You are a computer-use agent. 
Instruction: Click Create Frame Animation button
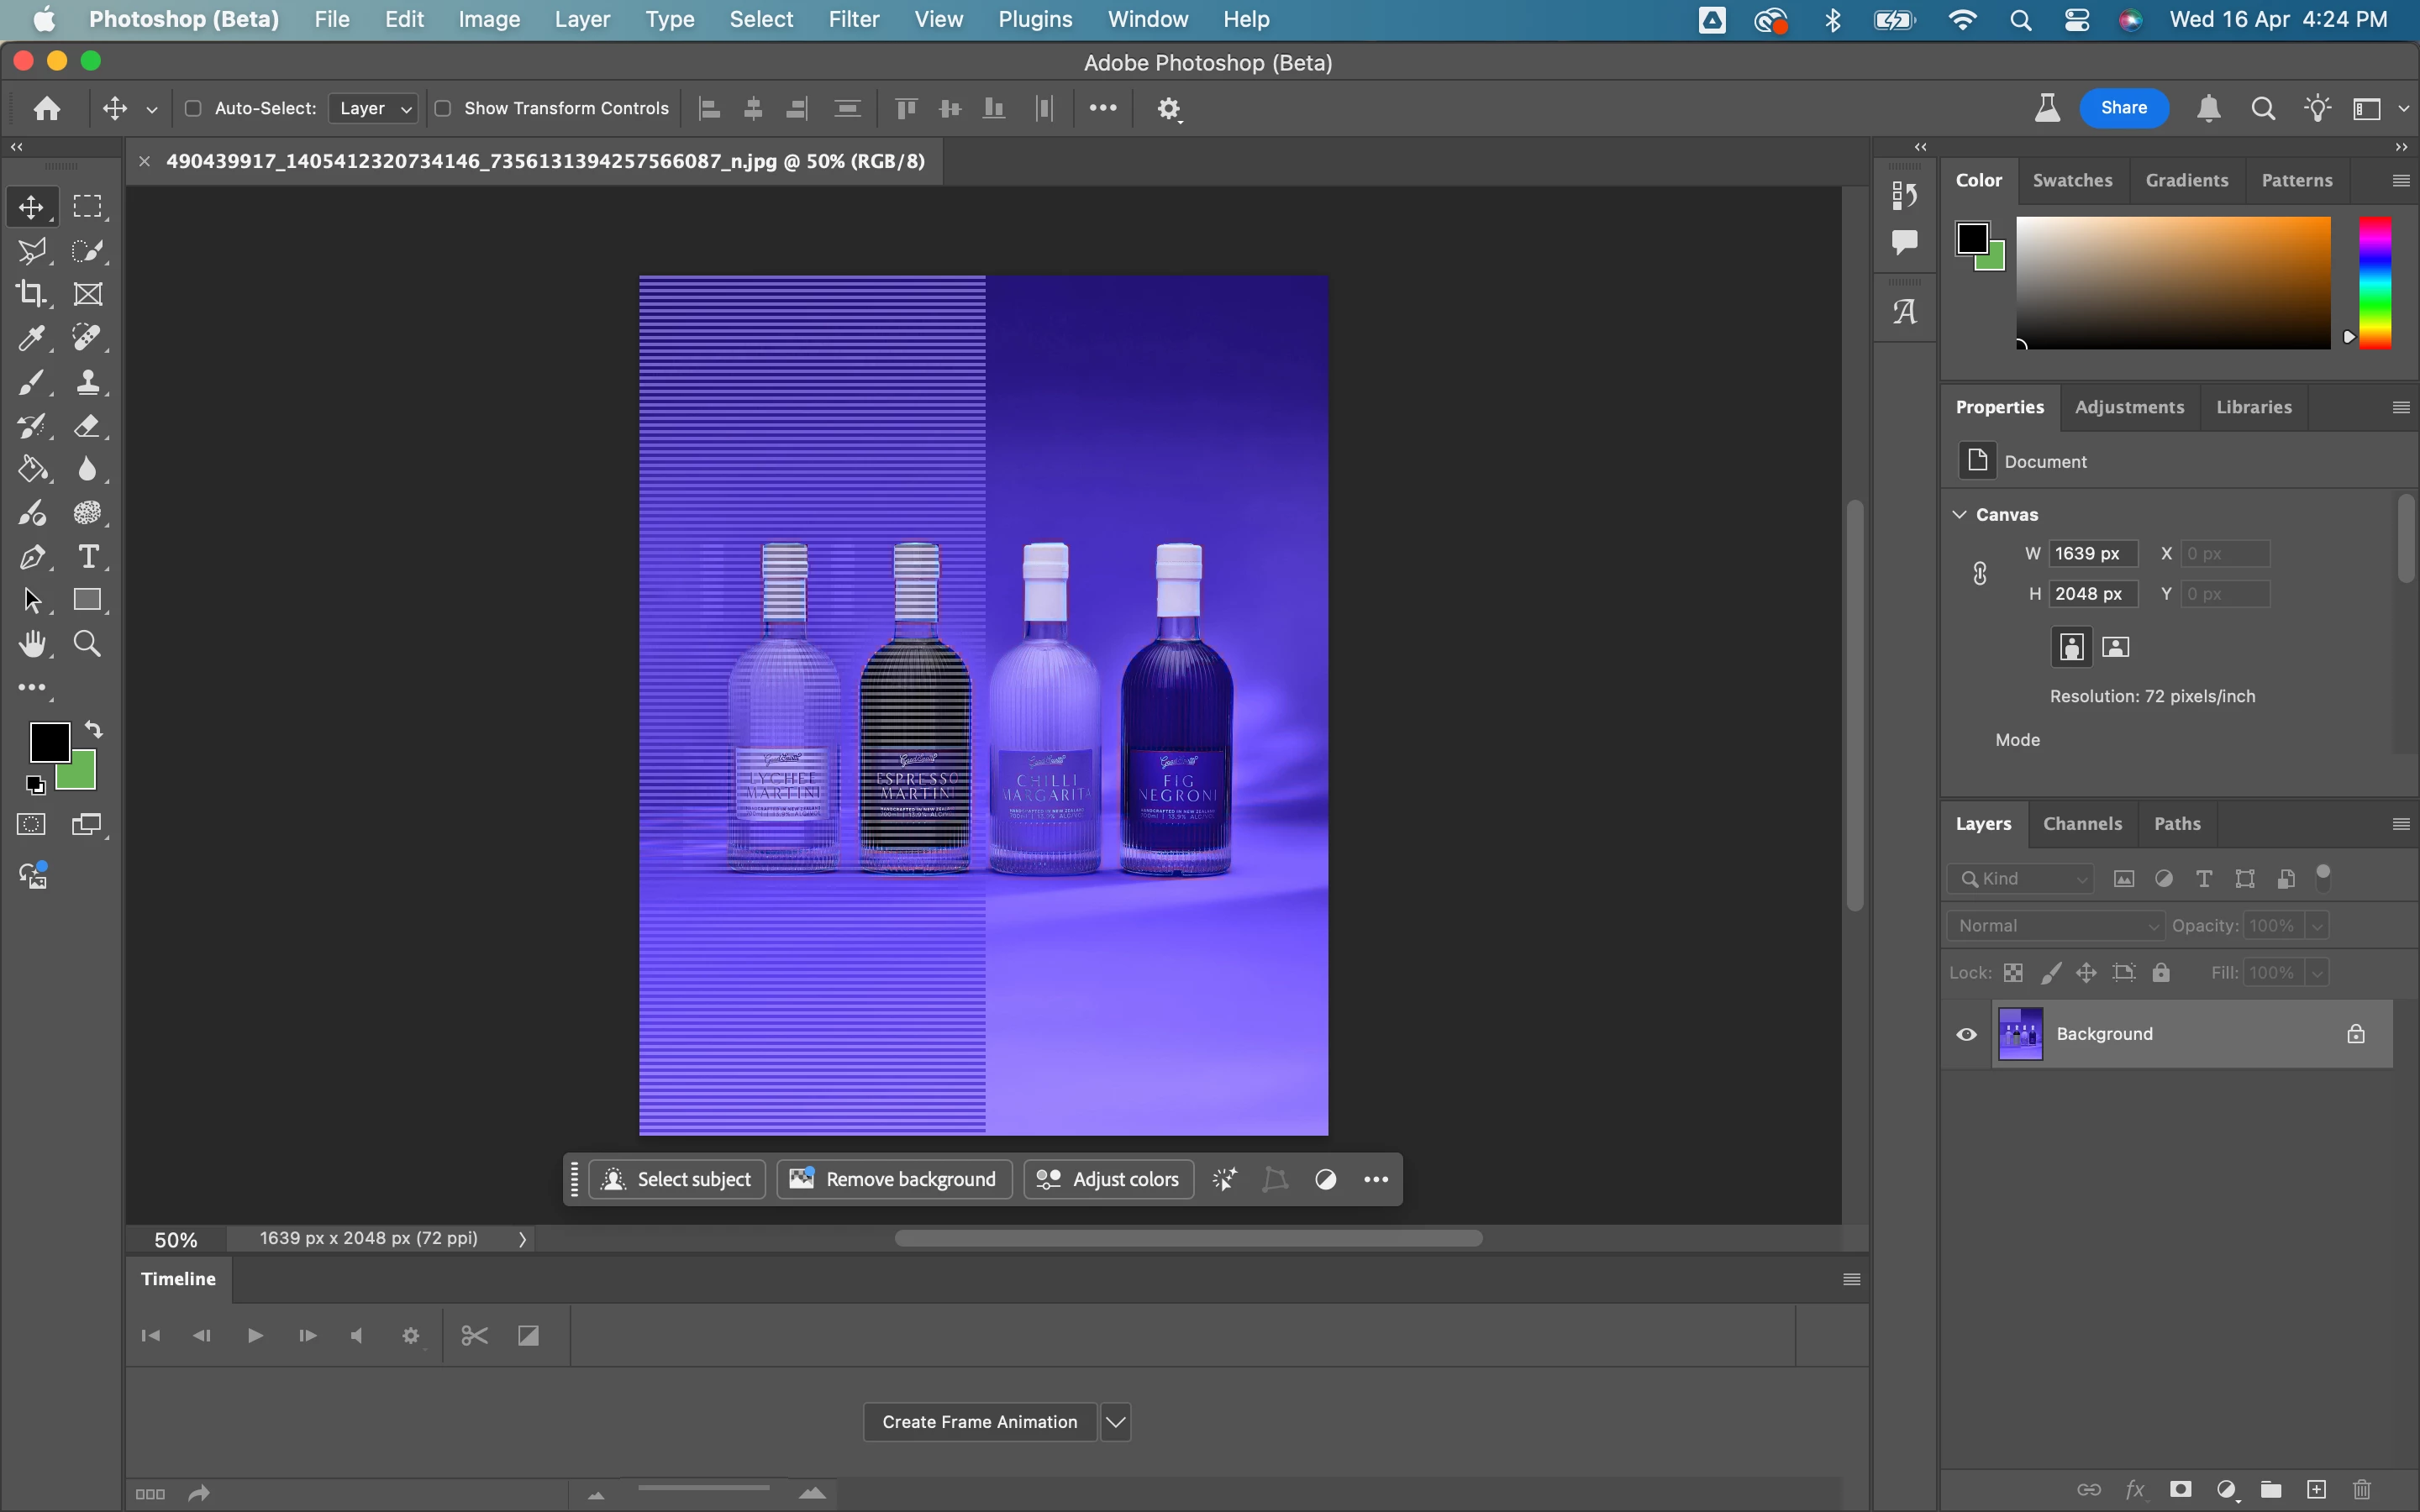pos(979,1422)
